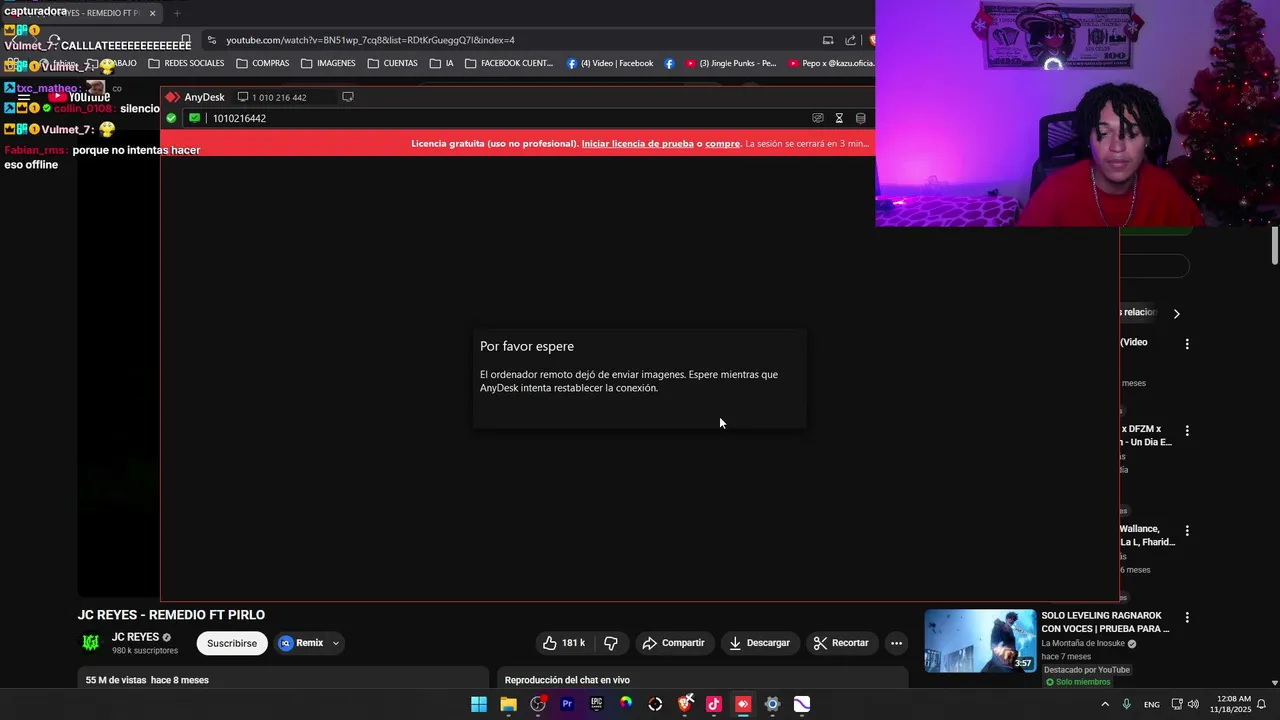This screenshot has width=1280, height=720.
Task: Open Windows Start menu
Action: [x=479, y=704]
